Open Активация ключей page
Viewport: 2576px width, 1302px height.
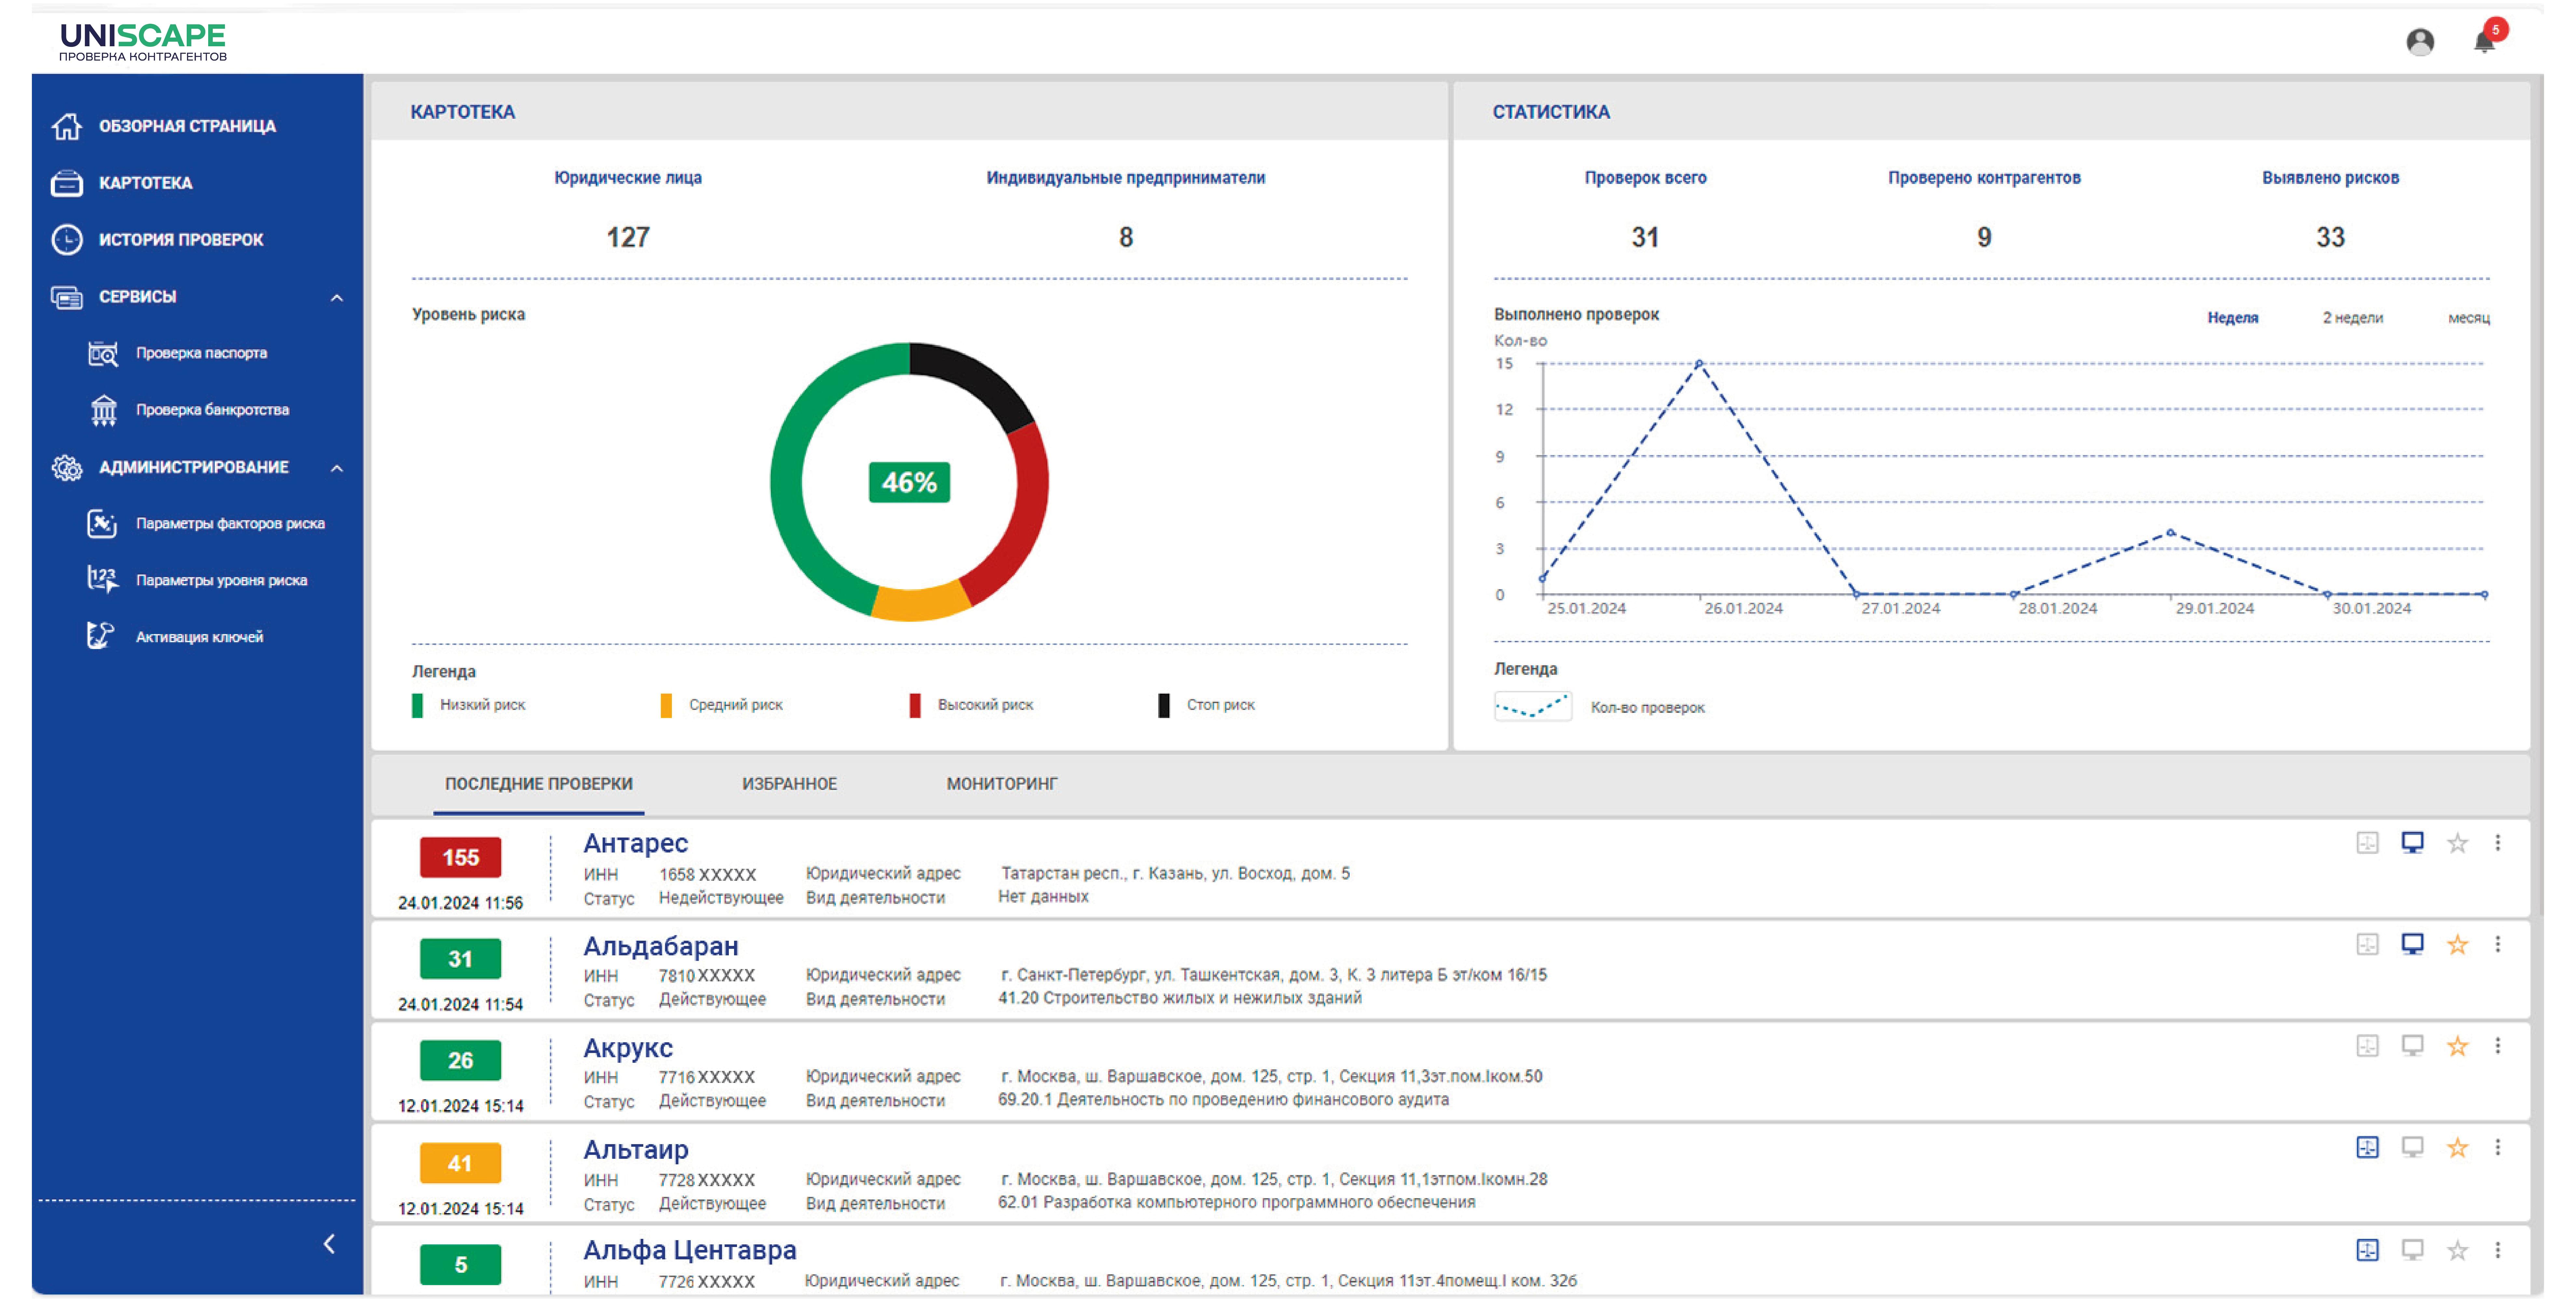(x=199, y=637)
